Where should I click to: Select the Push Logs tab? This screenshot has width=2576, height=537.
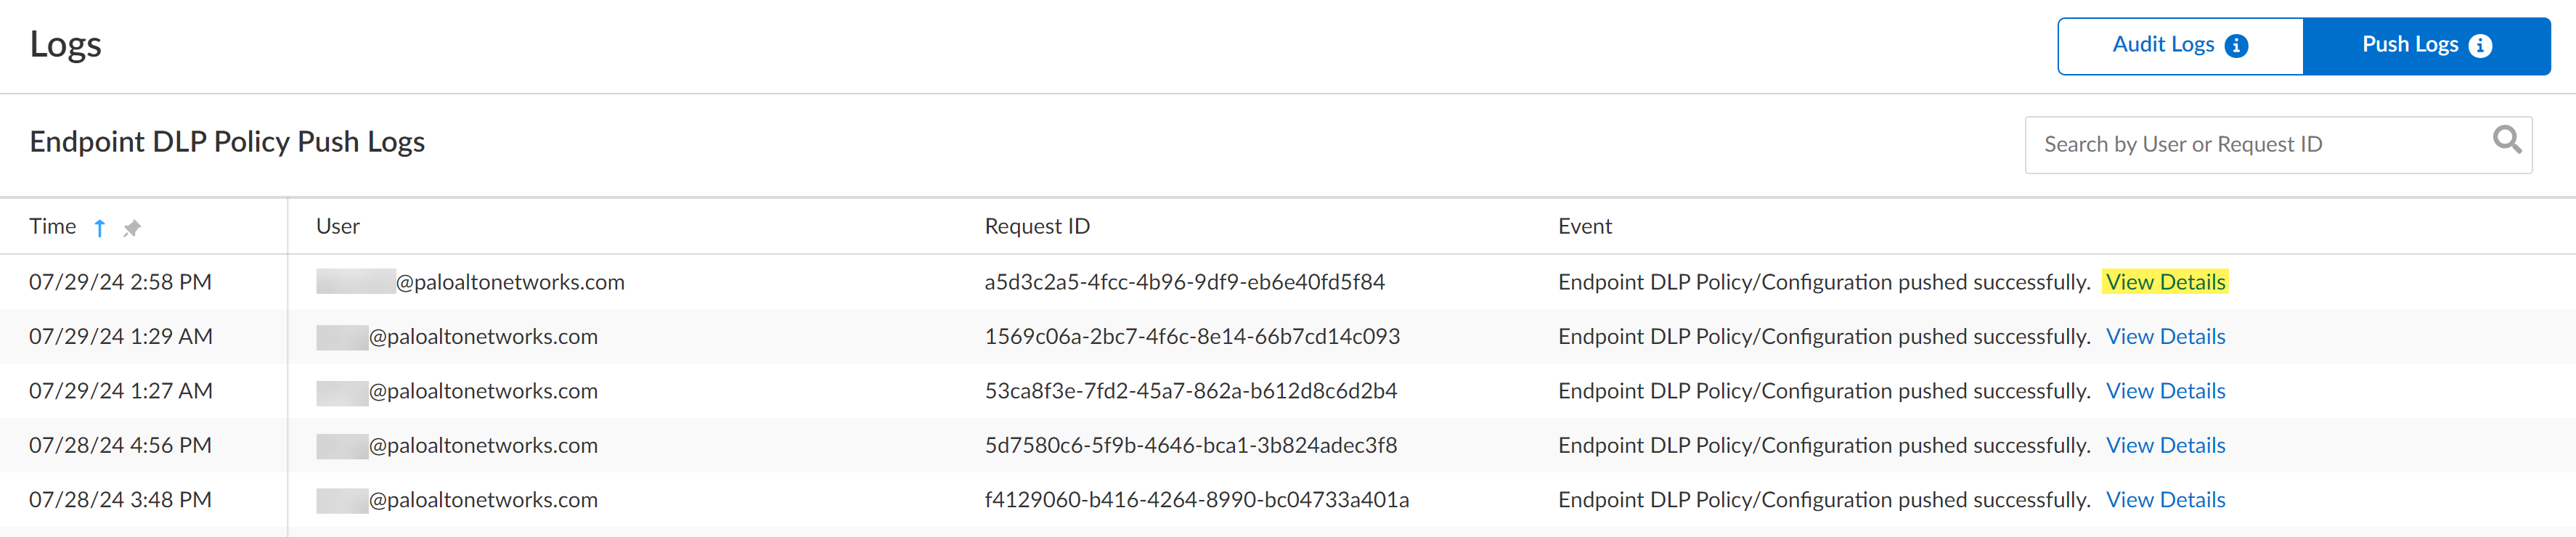coord(2409,45)
